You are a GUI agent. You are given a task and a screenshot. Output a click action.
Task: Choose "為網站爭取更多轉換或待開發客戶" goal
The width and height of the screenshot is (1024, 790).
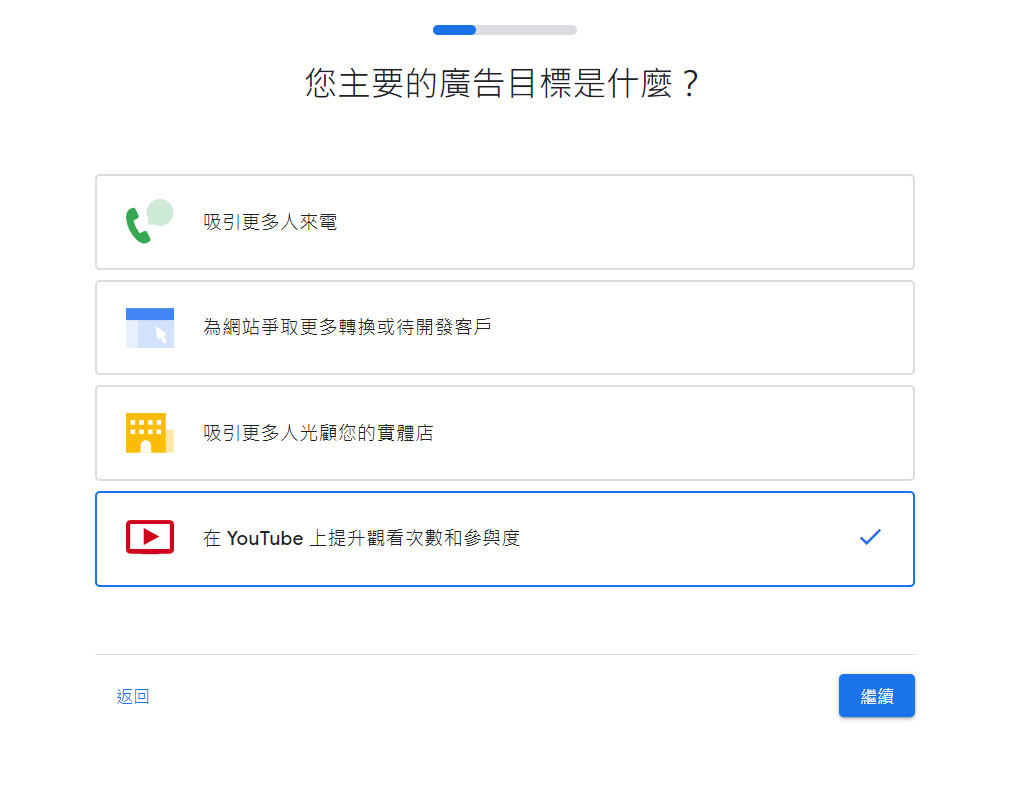[348, 327]
